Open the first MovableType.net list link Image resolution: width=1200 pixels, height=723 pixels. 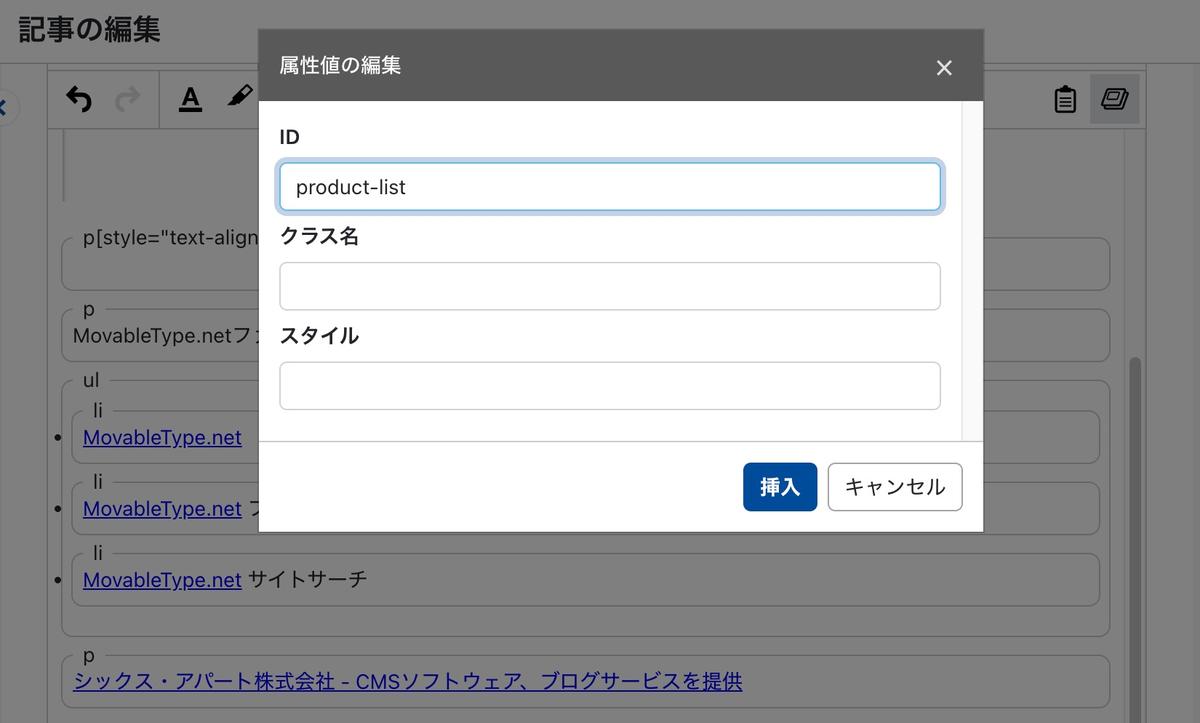tap(162, 438)
